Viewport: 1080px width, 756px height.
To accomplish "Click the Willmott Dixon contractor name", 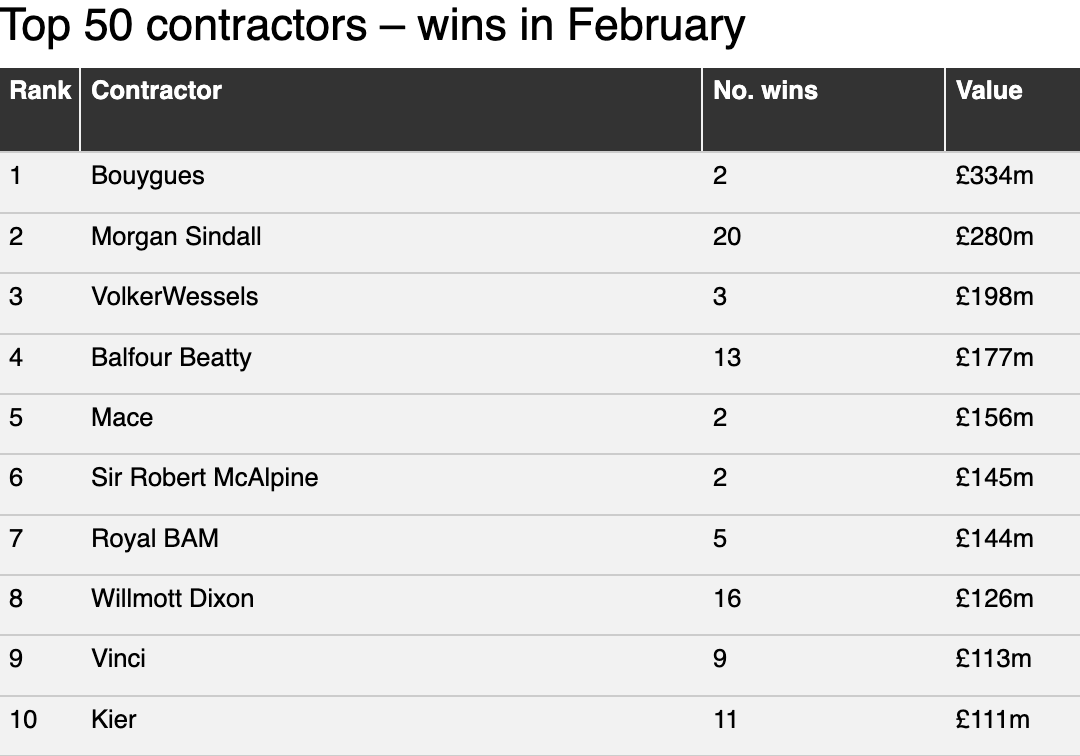I will coord(172,598).
